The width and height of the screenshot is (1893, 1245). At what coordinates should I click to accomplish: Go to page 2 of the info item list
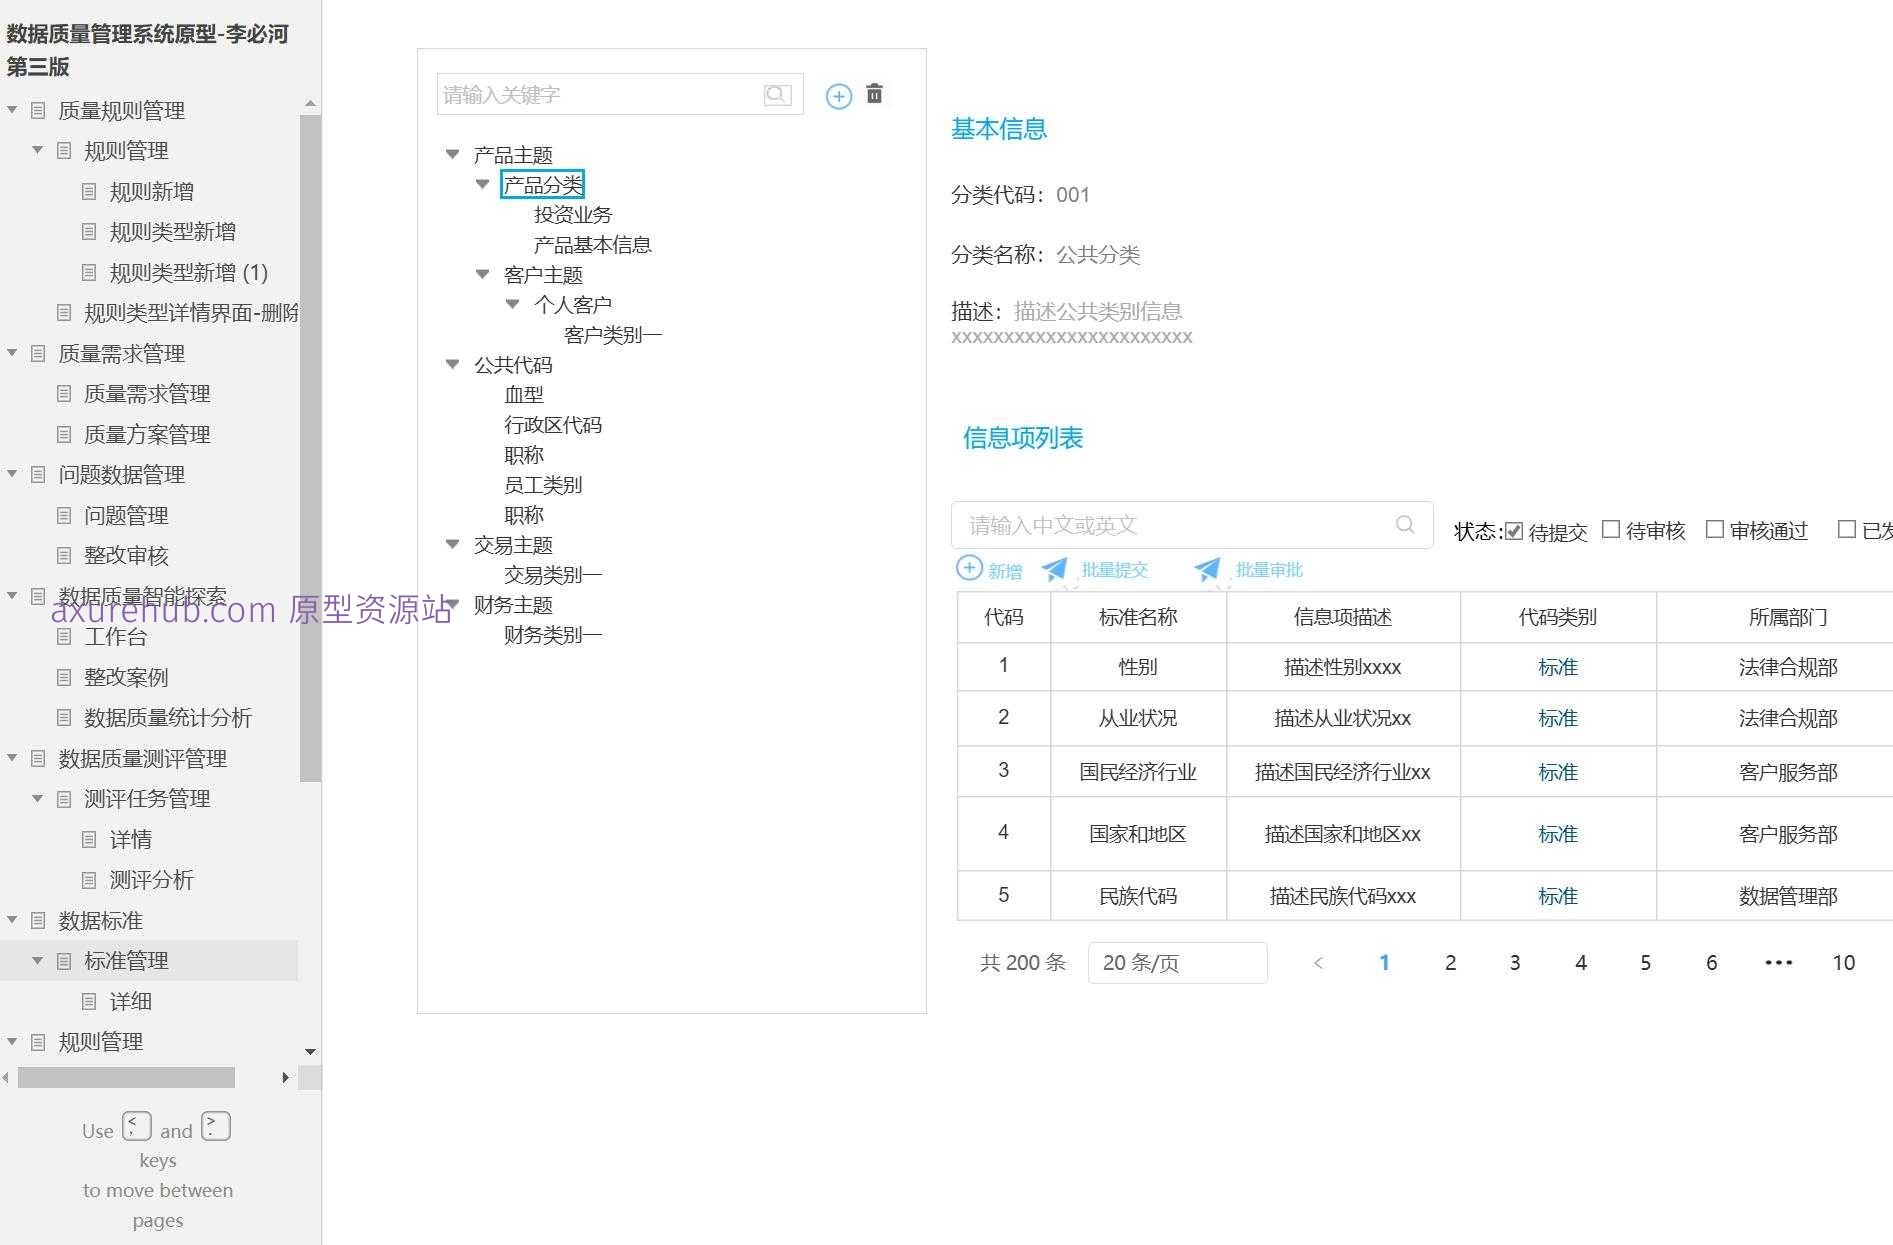coord(1450,962)
